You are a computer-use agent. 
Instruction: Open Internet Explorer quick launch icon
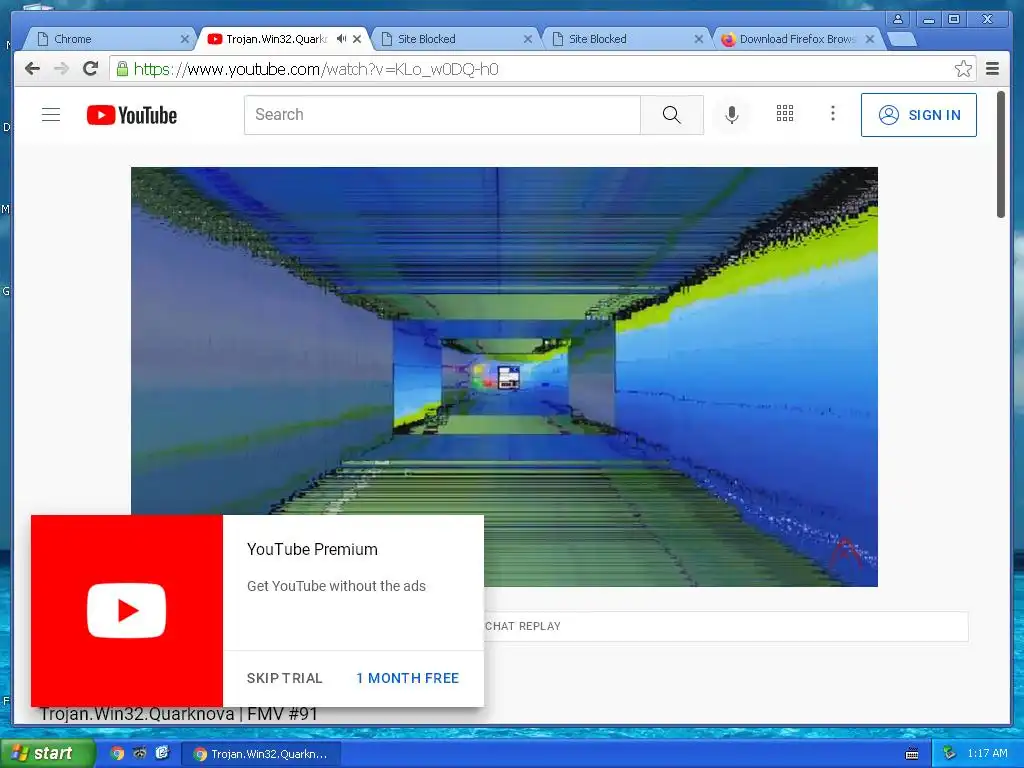pyautogui.click(x=162, y=754)
